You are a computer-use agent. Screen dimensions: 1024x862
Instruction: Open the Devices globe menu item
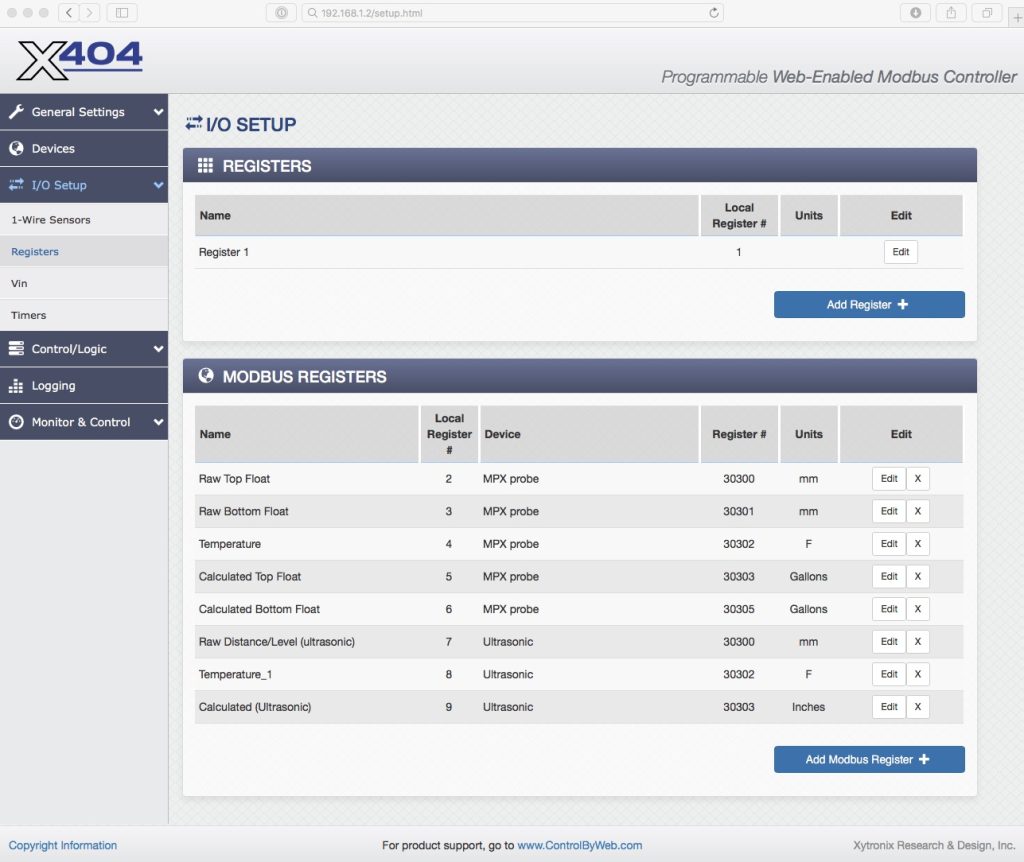coord(53,149)
